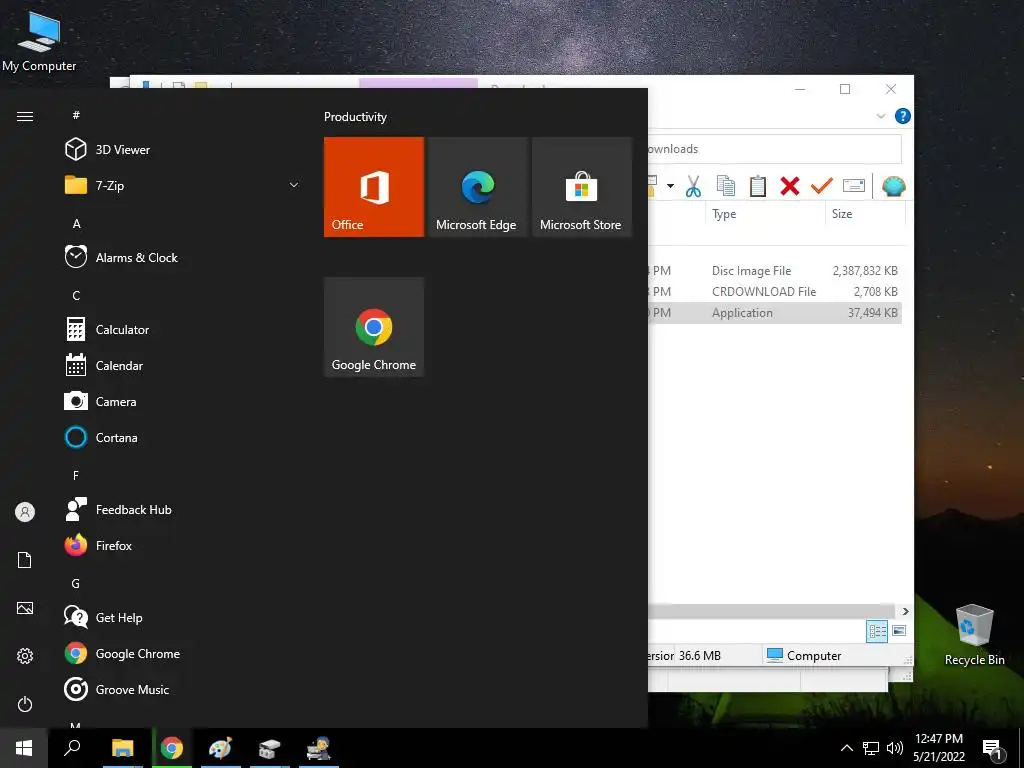This screenshot has height=768, width=1024.
Task: Select the My Computer desktop icon
Action: coord(39,40)
